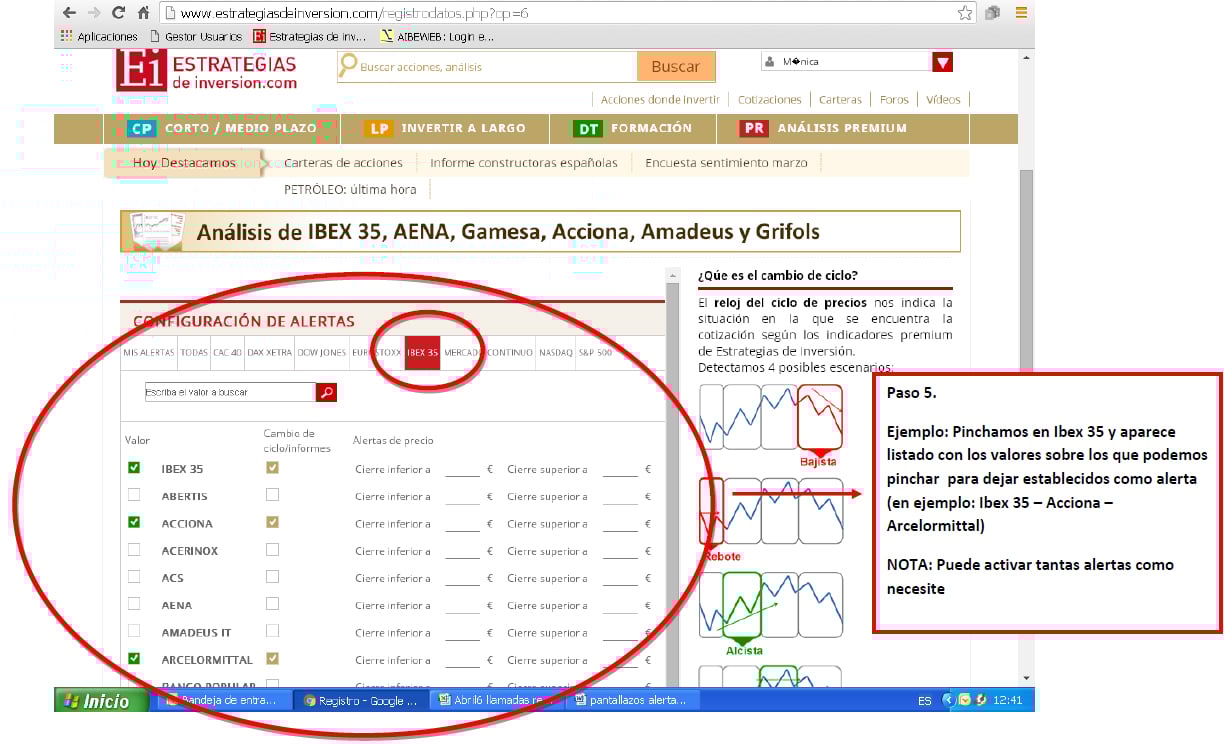The height and width of the screenshot is (751, 1231).
Task: Open Acciones donde invertir link
Action: tap(660, 100)
